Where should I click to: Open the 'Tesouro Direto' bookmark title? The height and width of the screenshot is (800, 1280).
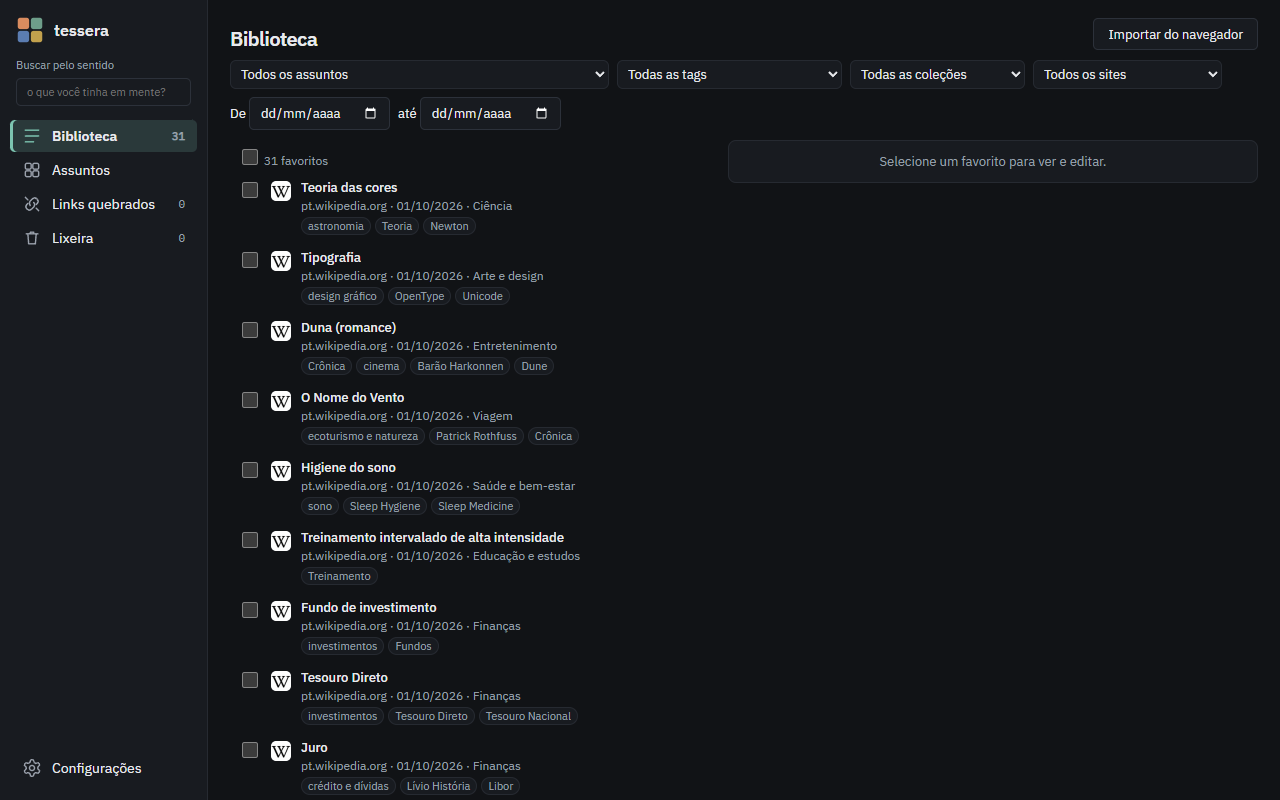(344, 677)
